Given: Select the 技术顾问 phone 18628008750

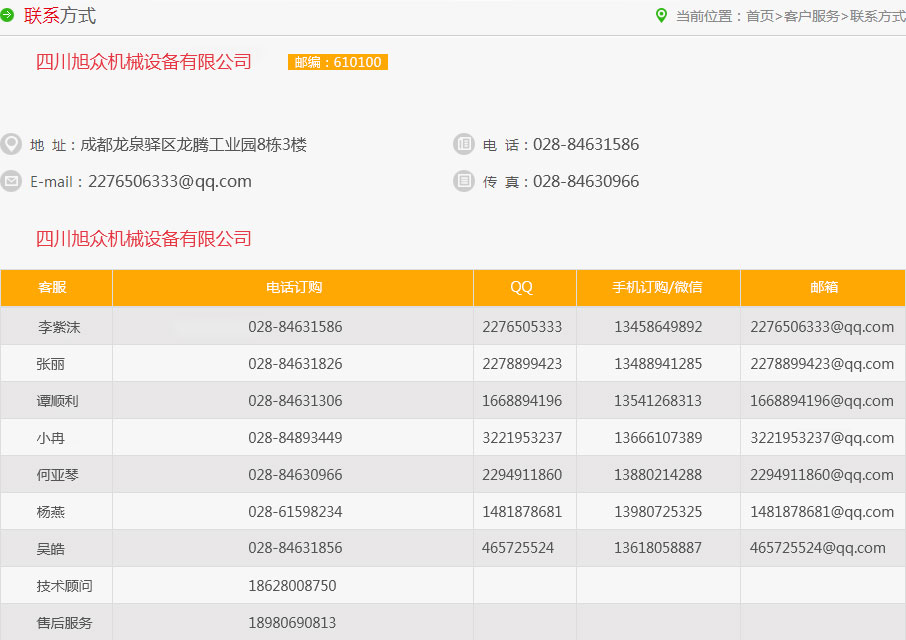Looking at the screenshot, I should click(292, 586).
